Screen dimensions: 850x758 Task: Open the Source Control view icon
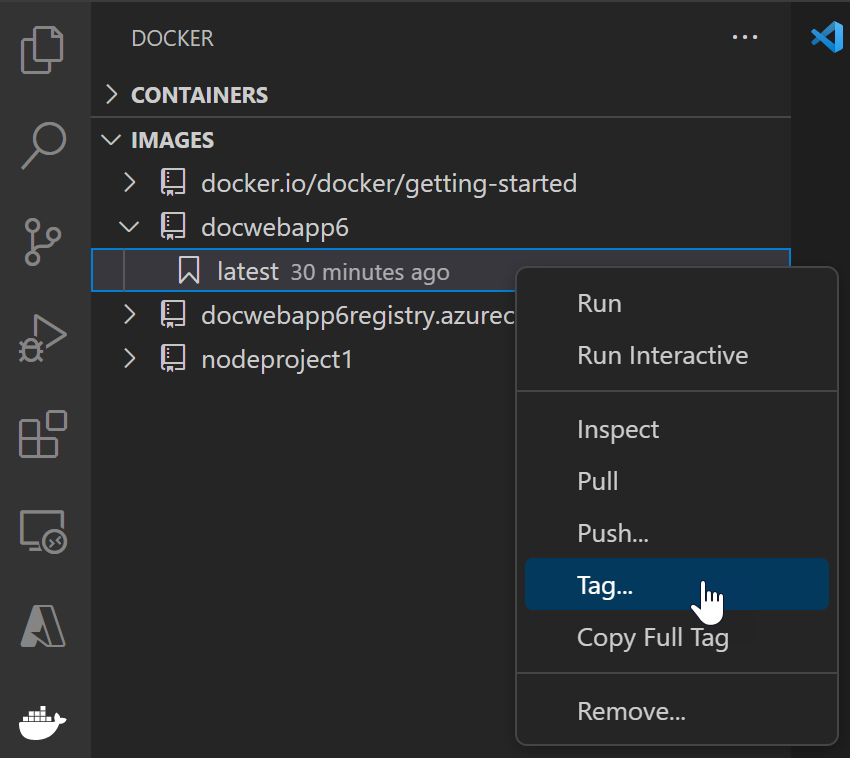point(42,242)
